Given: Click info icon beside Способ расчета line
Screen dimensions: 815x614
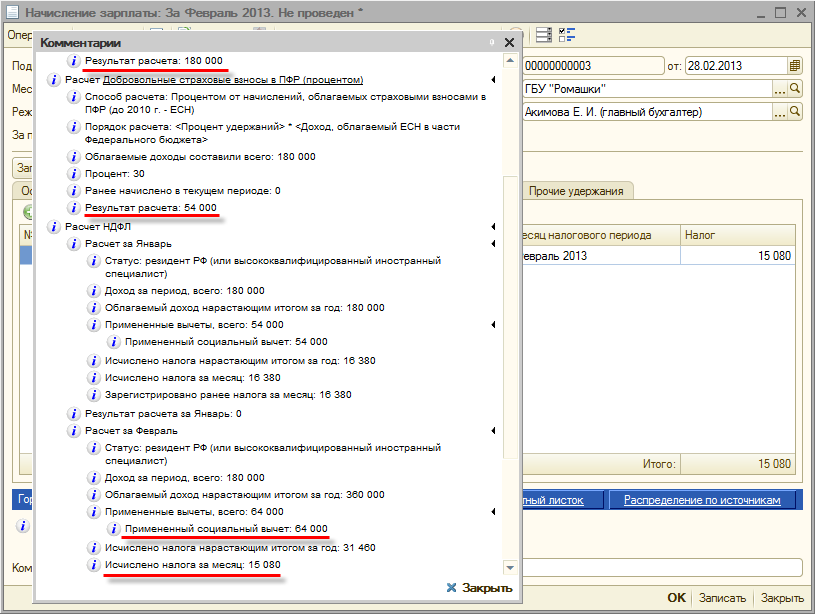Looking at the screenshot, I should click(74, 97).
